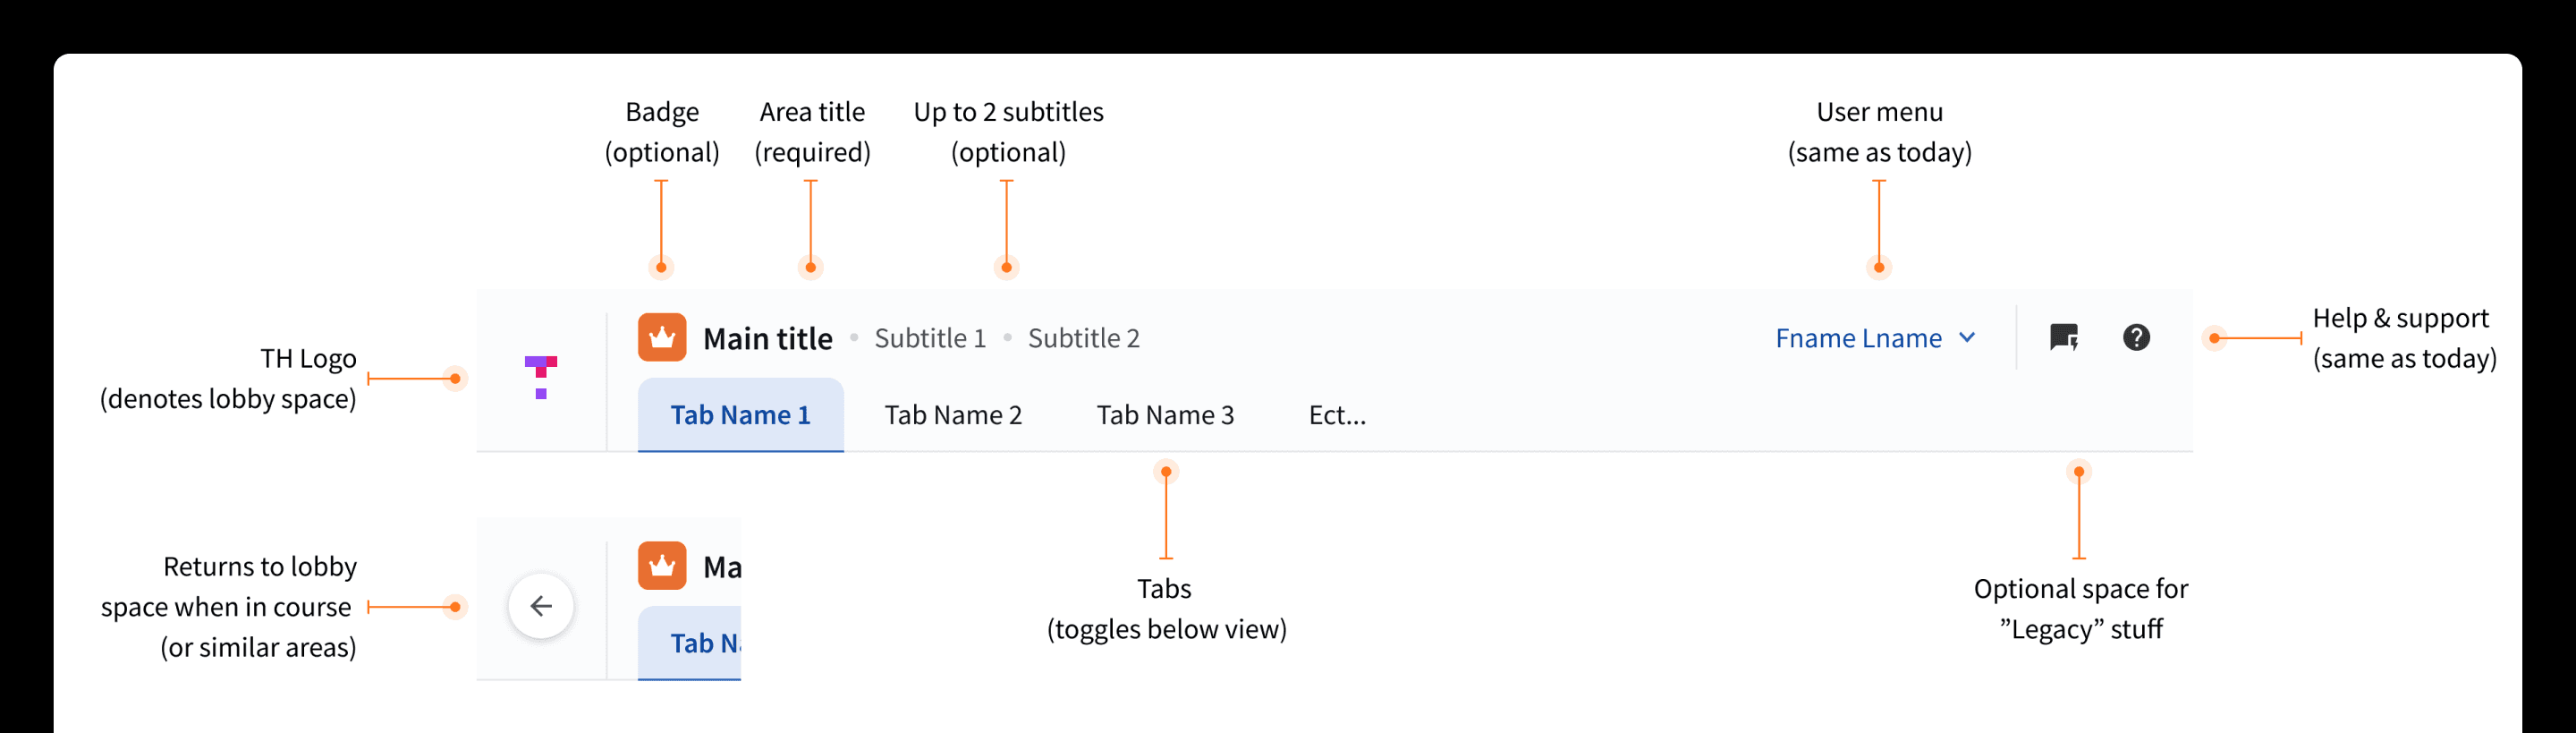Click the question mark help icon
The height and width of the screenshot is (733, 2576).
[2136, 338]
